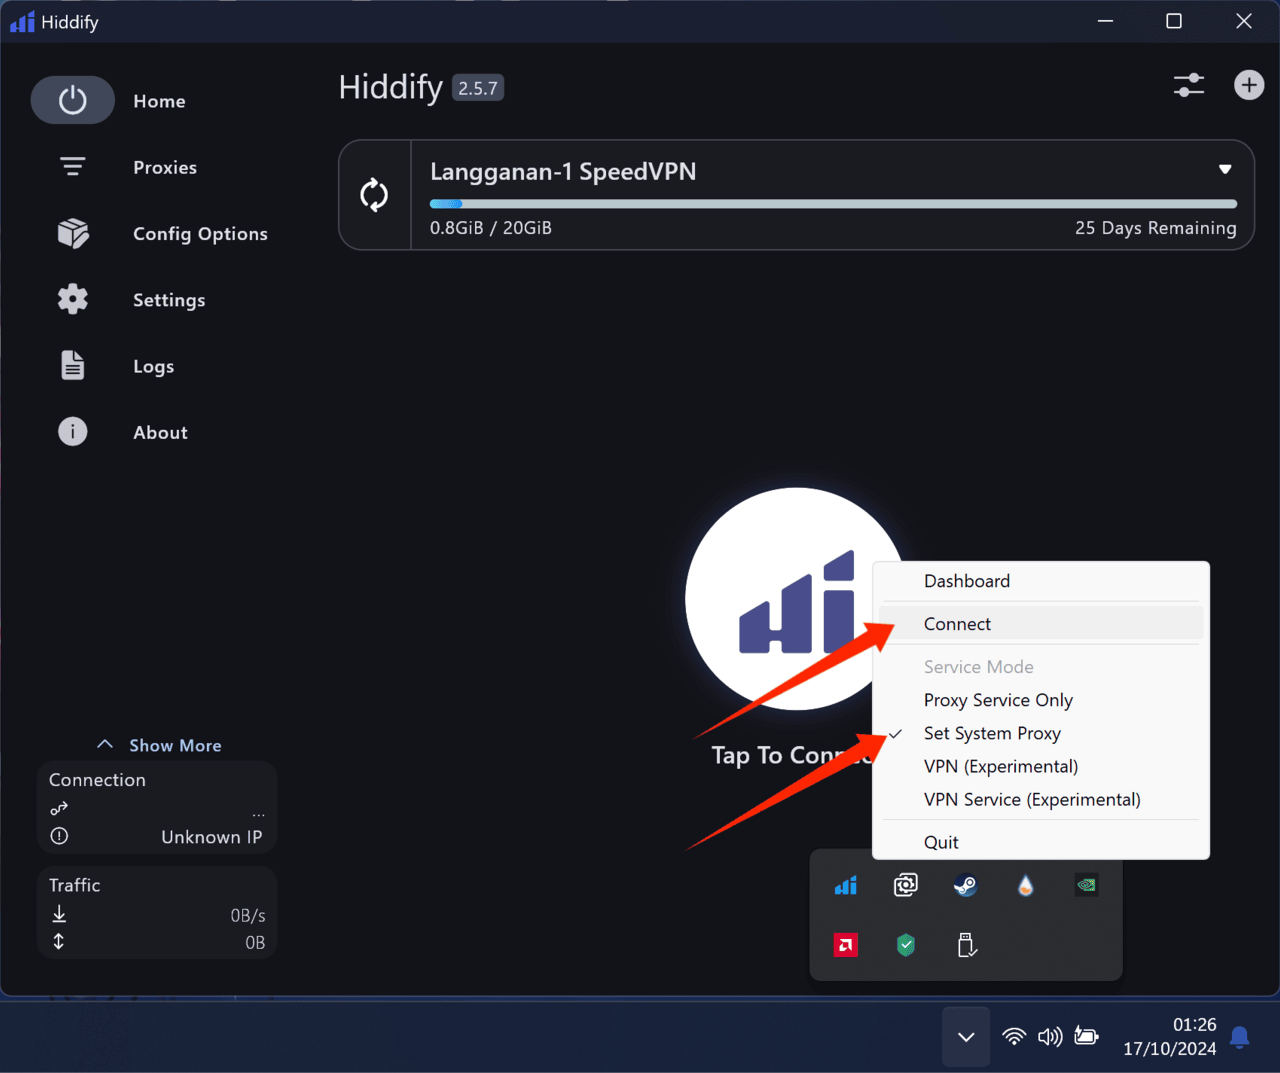Screen dimensions: 1280x1073
Task: Switch to the Settings label
Action: point(169,300)
